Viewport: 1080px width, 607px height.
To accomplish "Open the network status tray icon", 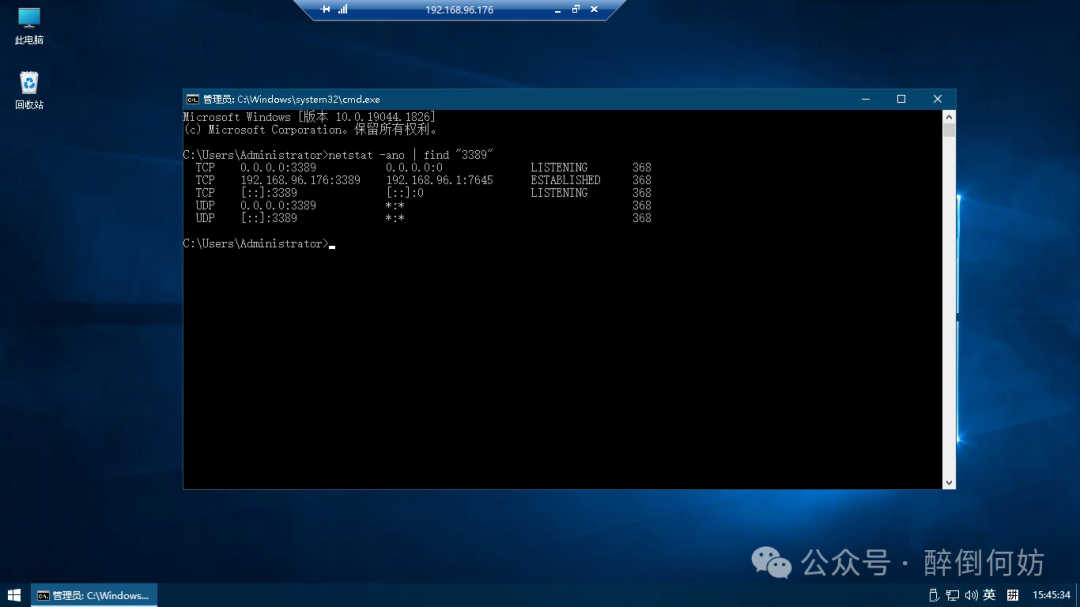I will coord(952,595).
